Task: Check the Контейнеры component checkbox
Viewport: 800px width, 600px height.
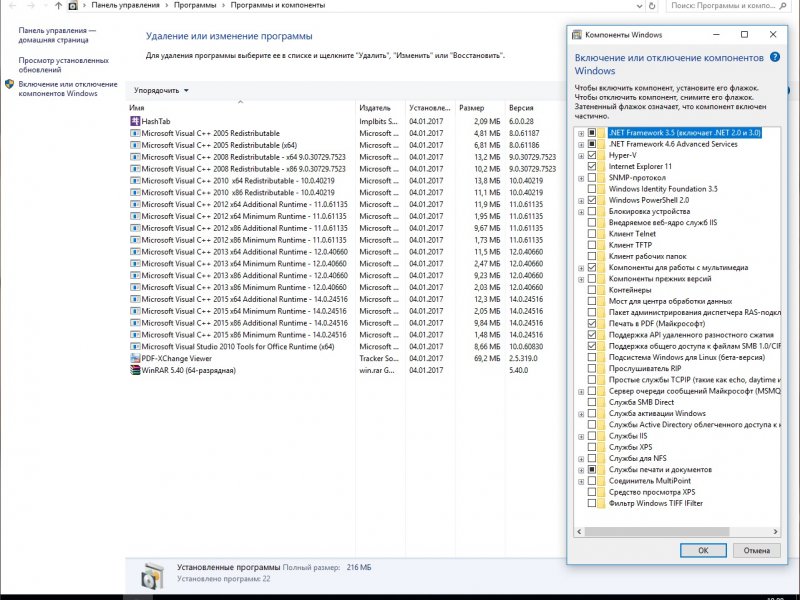Action: (592, 290)
